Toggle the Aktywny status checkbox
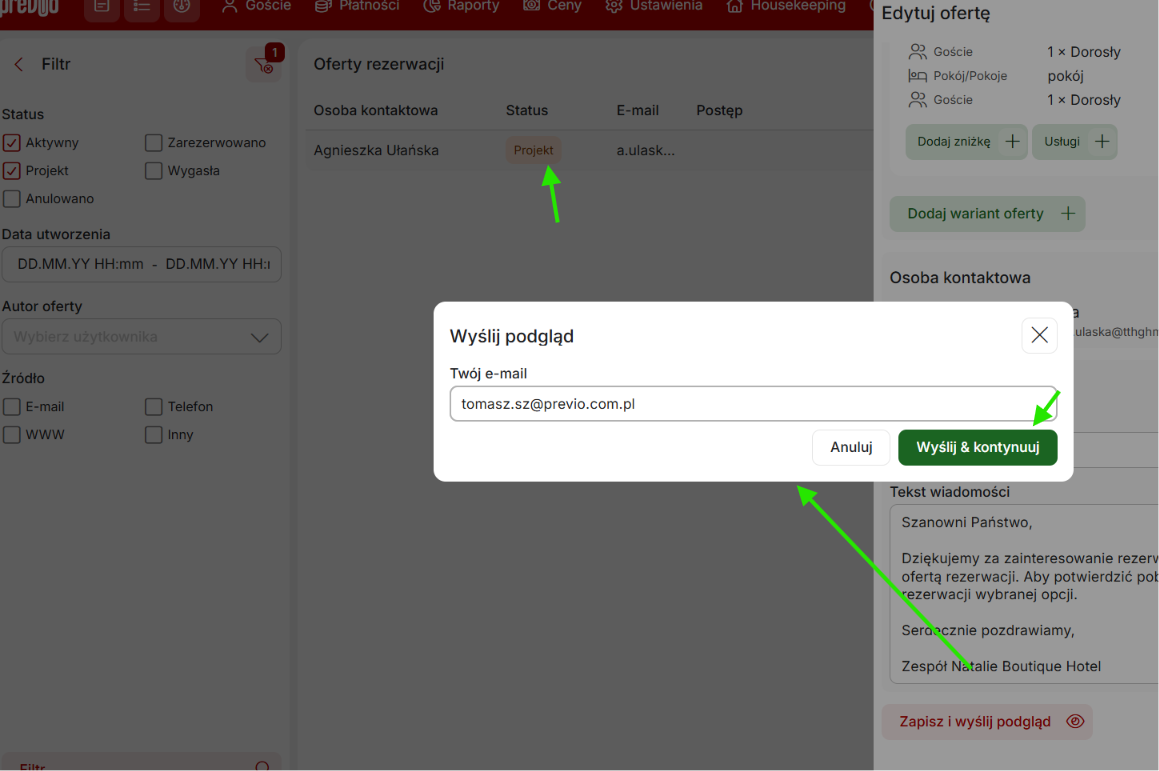This screenshot has width=1159, height=771. pos(12,143)
